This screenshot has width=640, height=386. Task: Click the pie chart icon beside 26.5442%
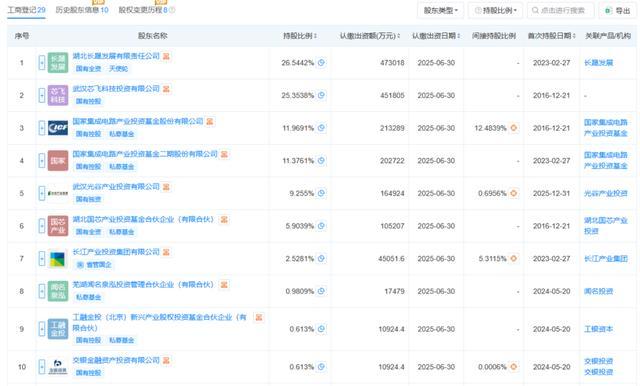[x=321, y=62]
